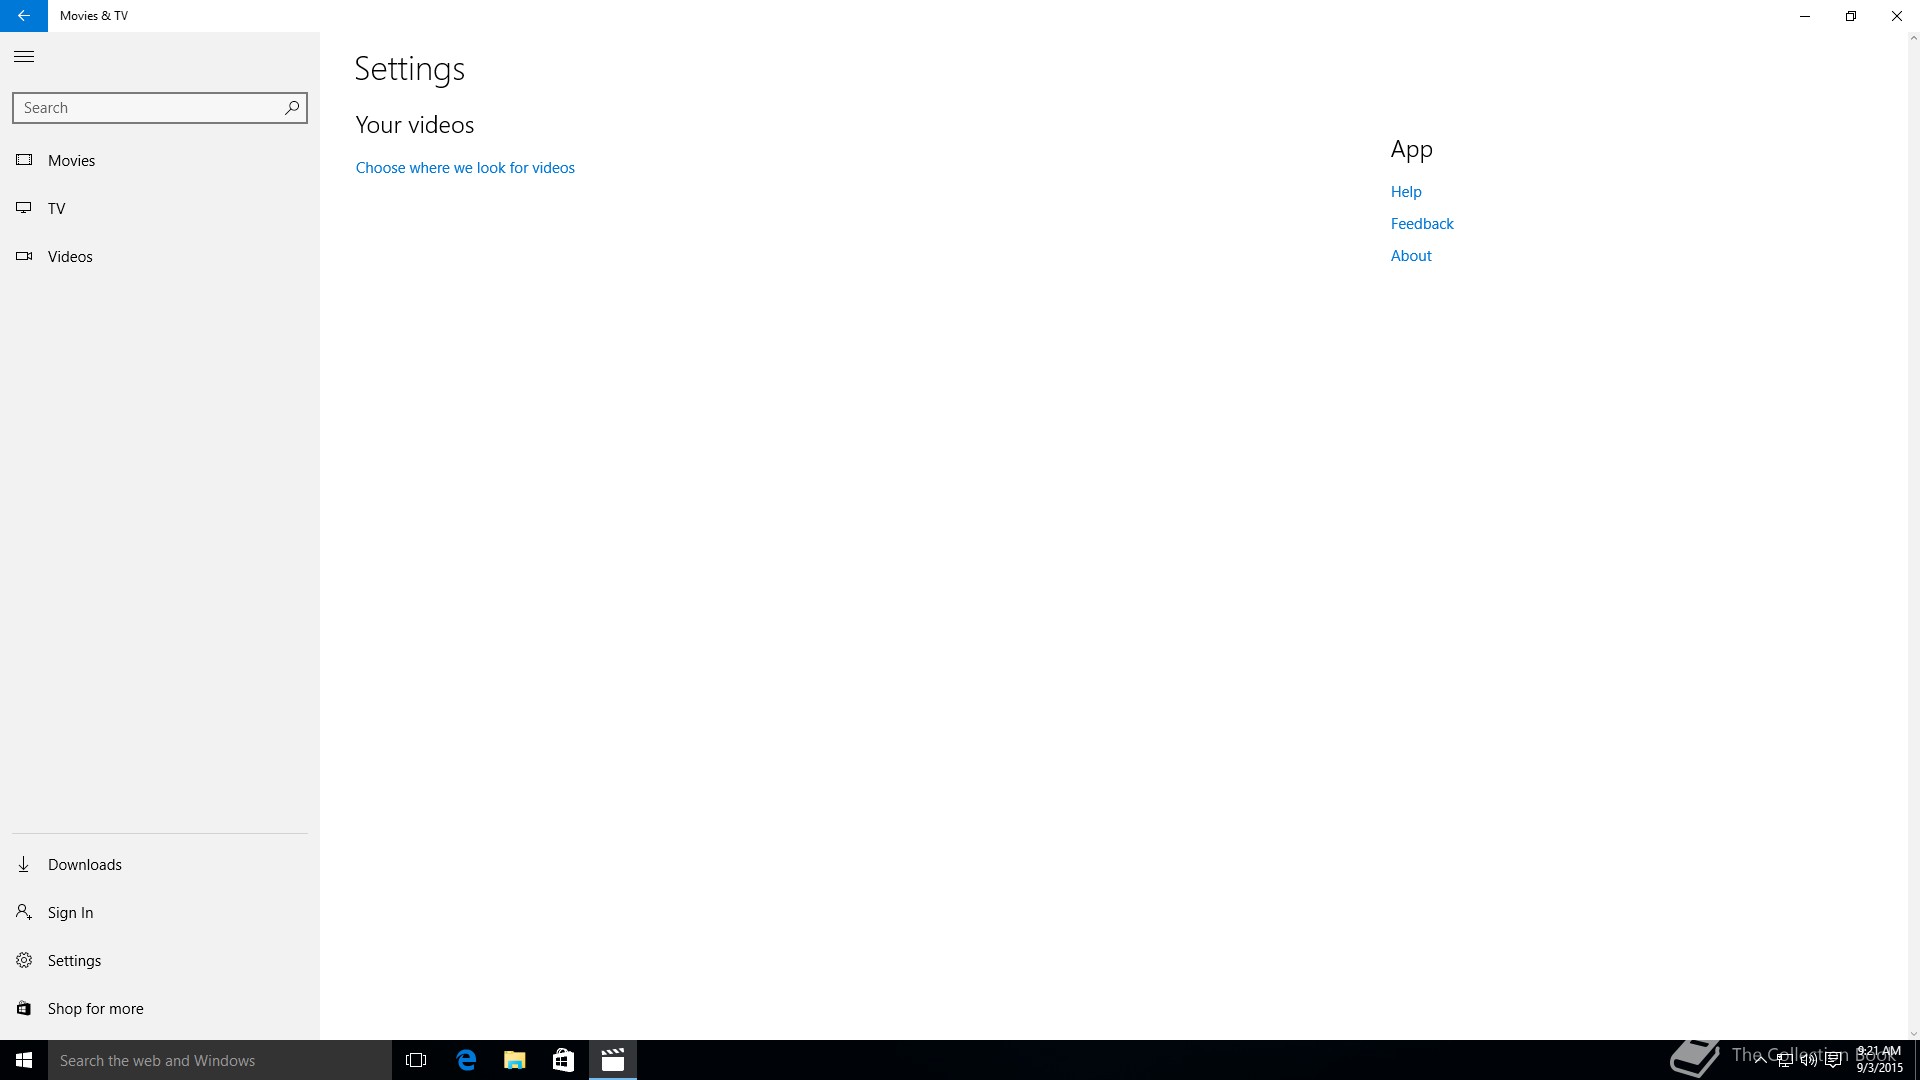The height and width of the screenshot is (1080, 1920).
Task: Open Windows Store from taskbar
Action: [x=563, y=1060]
